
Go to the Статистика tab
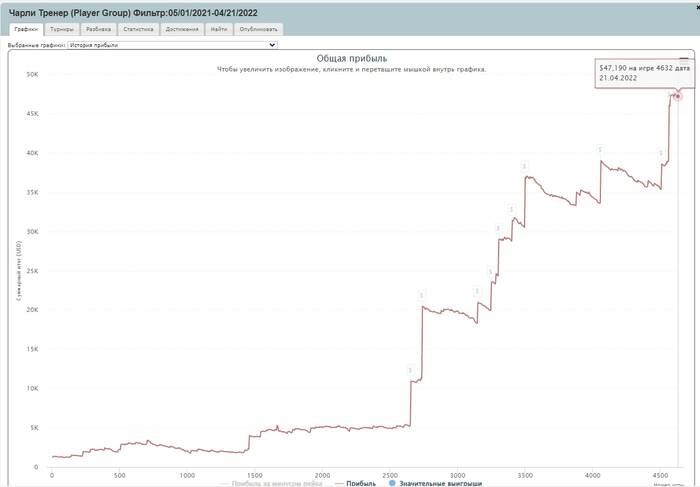click(x=138, y=29)
